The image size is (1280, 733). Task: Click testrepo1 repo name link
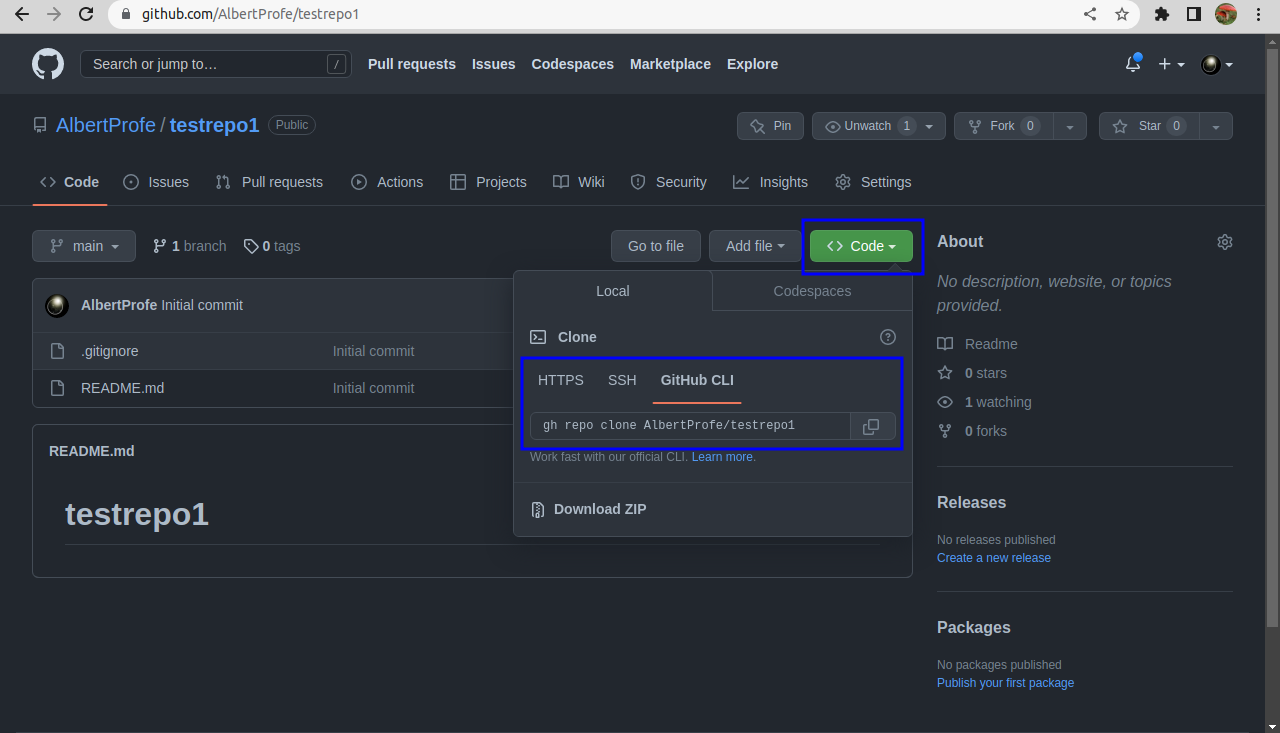click(x=214, y=125)
